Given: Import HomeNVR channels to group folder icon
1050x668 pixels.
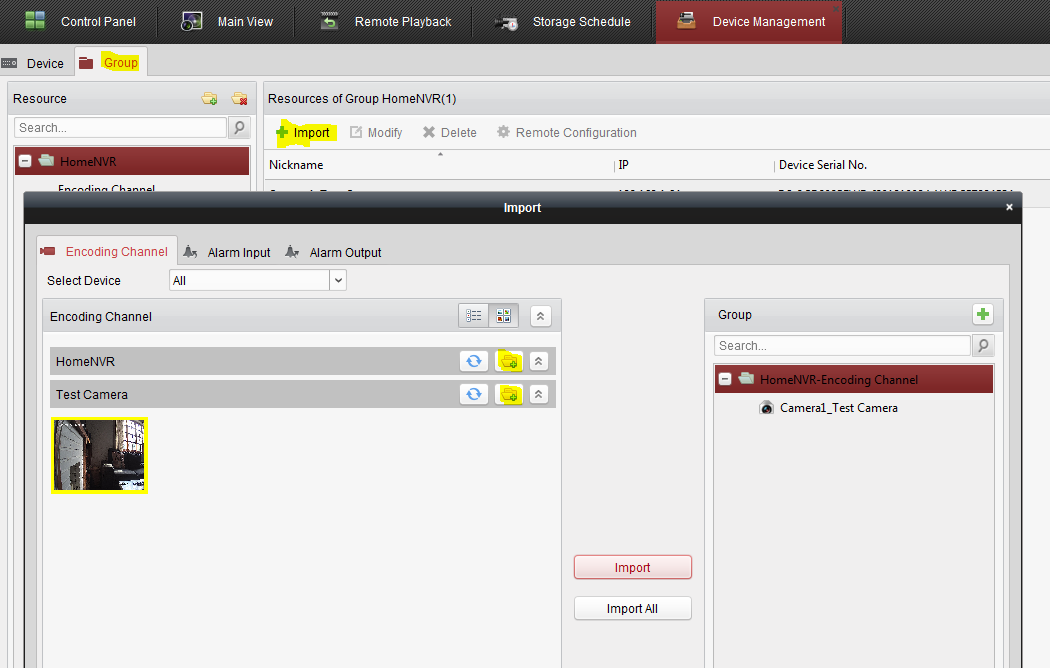Looking at the screenshot, I should click(x=509, y=361).
